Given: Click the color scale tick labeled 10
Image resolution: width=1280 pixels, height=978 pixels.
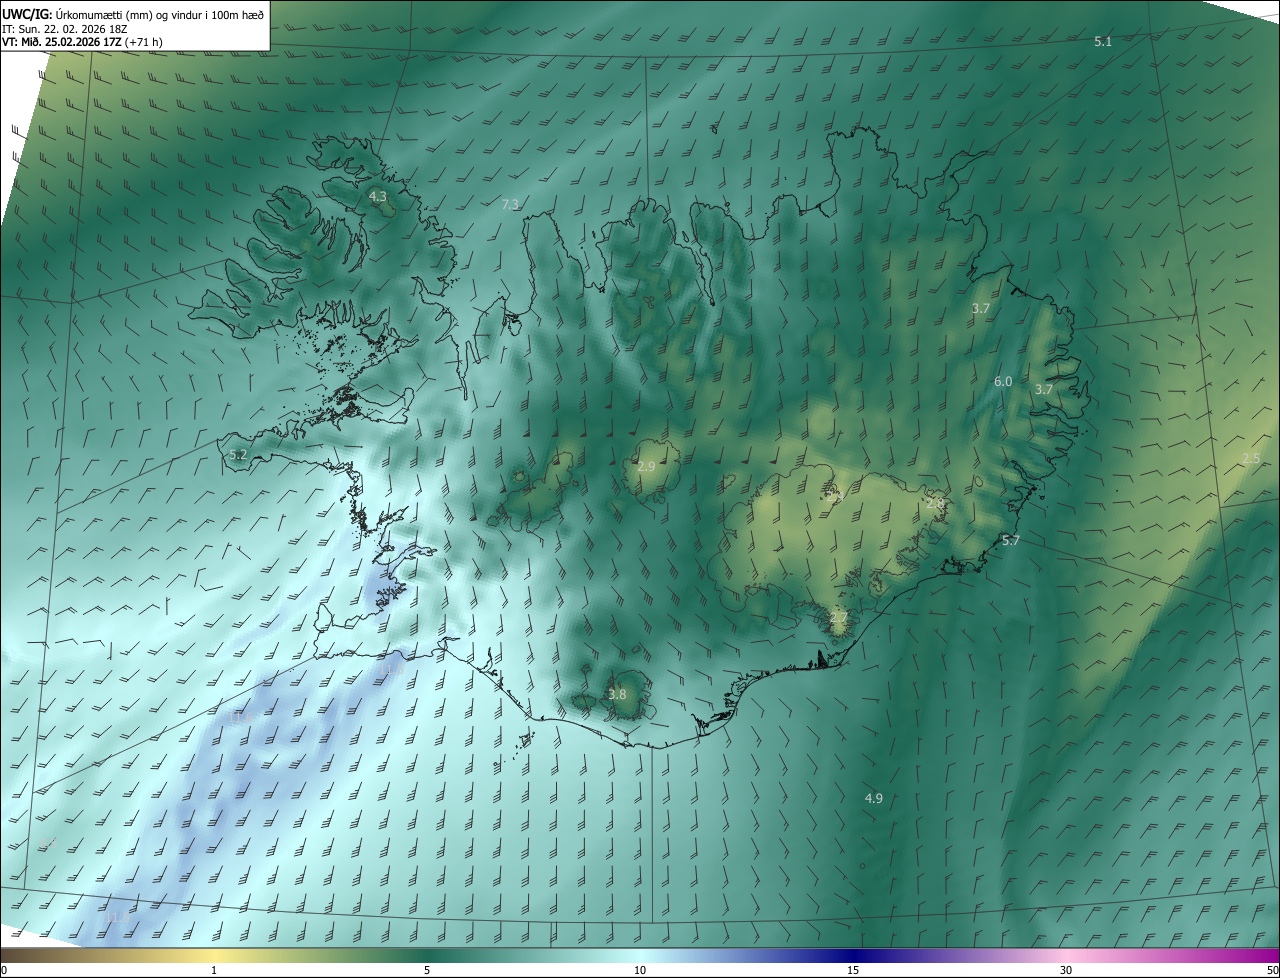Looking at the screenshot, I should click(640, 970).
